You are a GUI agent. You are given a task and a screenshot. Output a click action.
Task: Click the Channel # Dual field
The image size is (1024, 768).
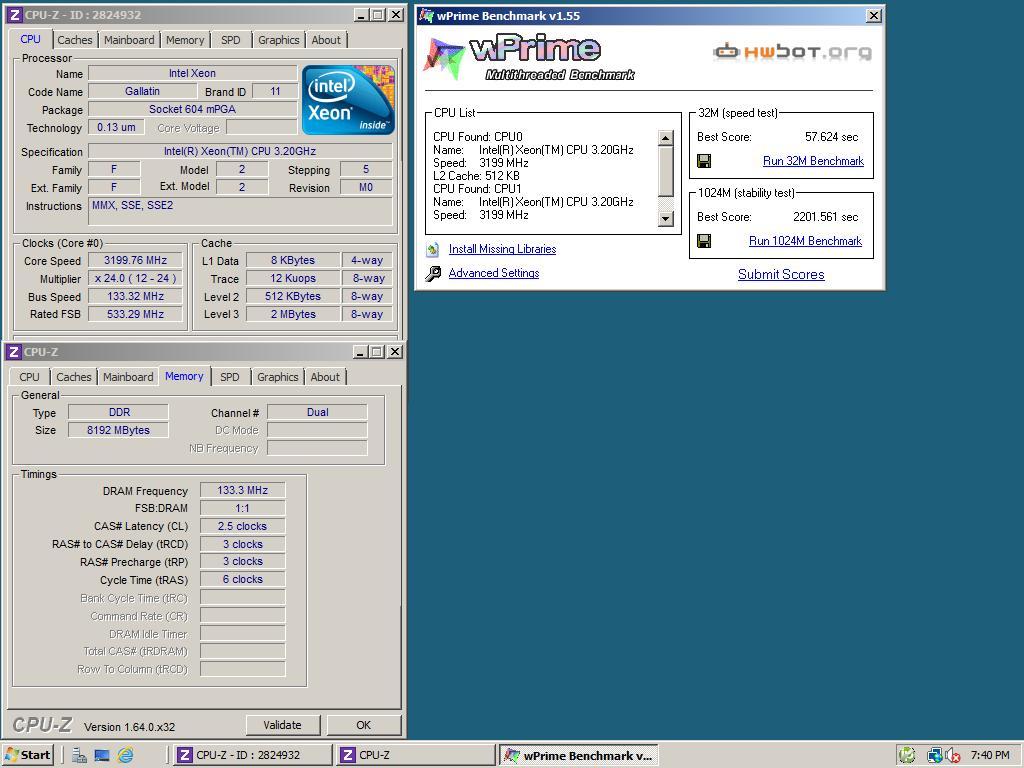pos(317,412)
